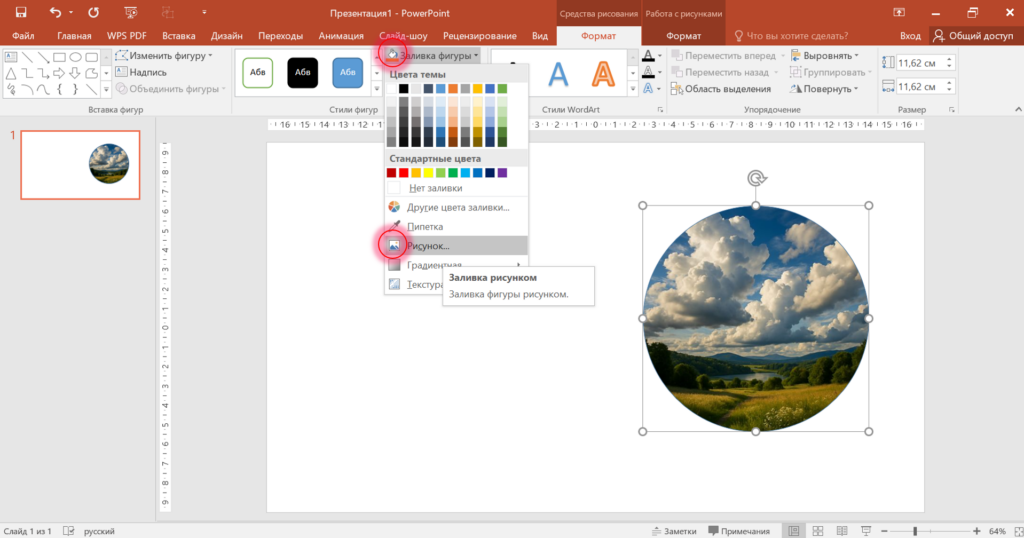Apply blue WordArt letter A style
The width and height of the screenshot is (1024, 538).
[x=558, y=74]
